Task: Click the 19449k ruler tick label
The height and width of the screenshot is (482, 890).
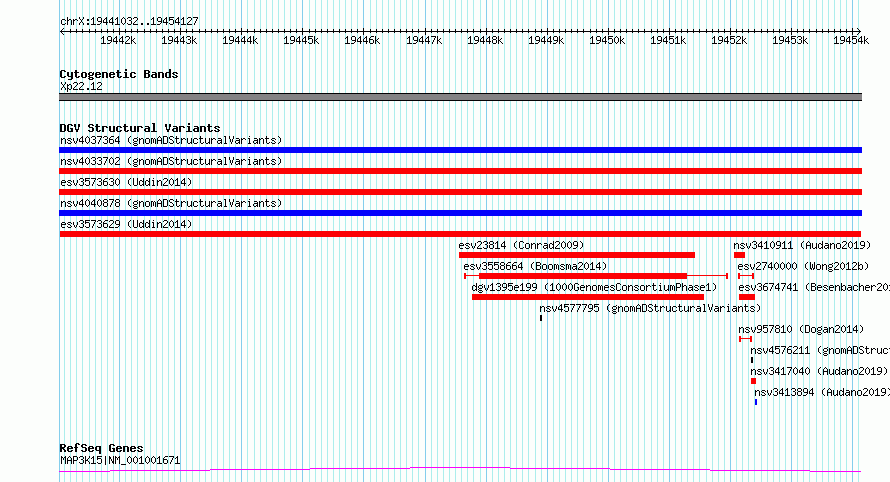Action: click(x=546, y=40)
